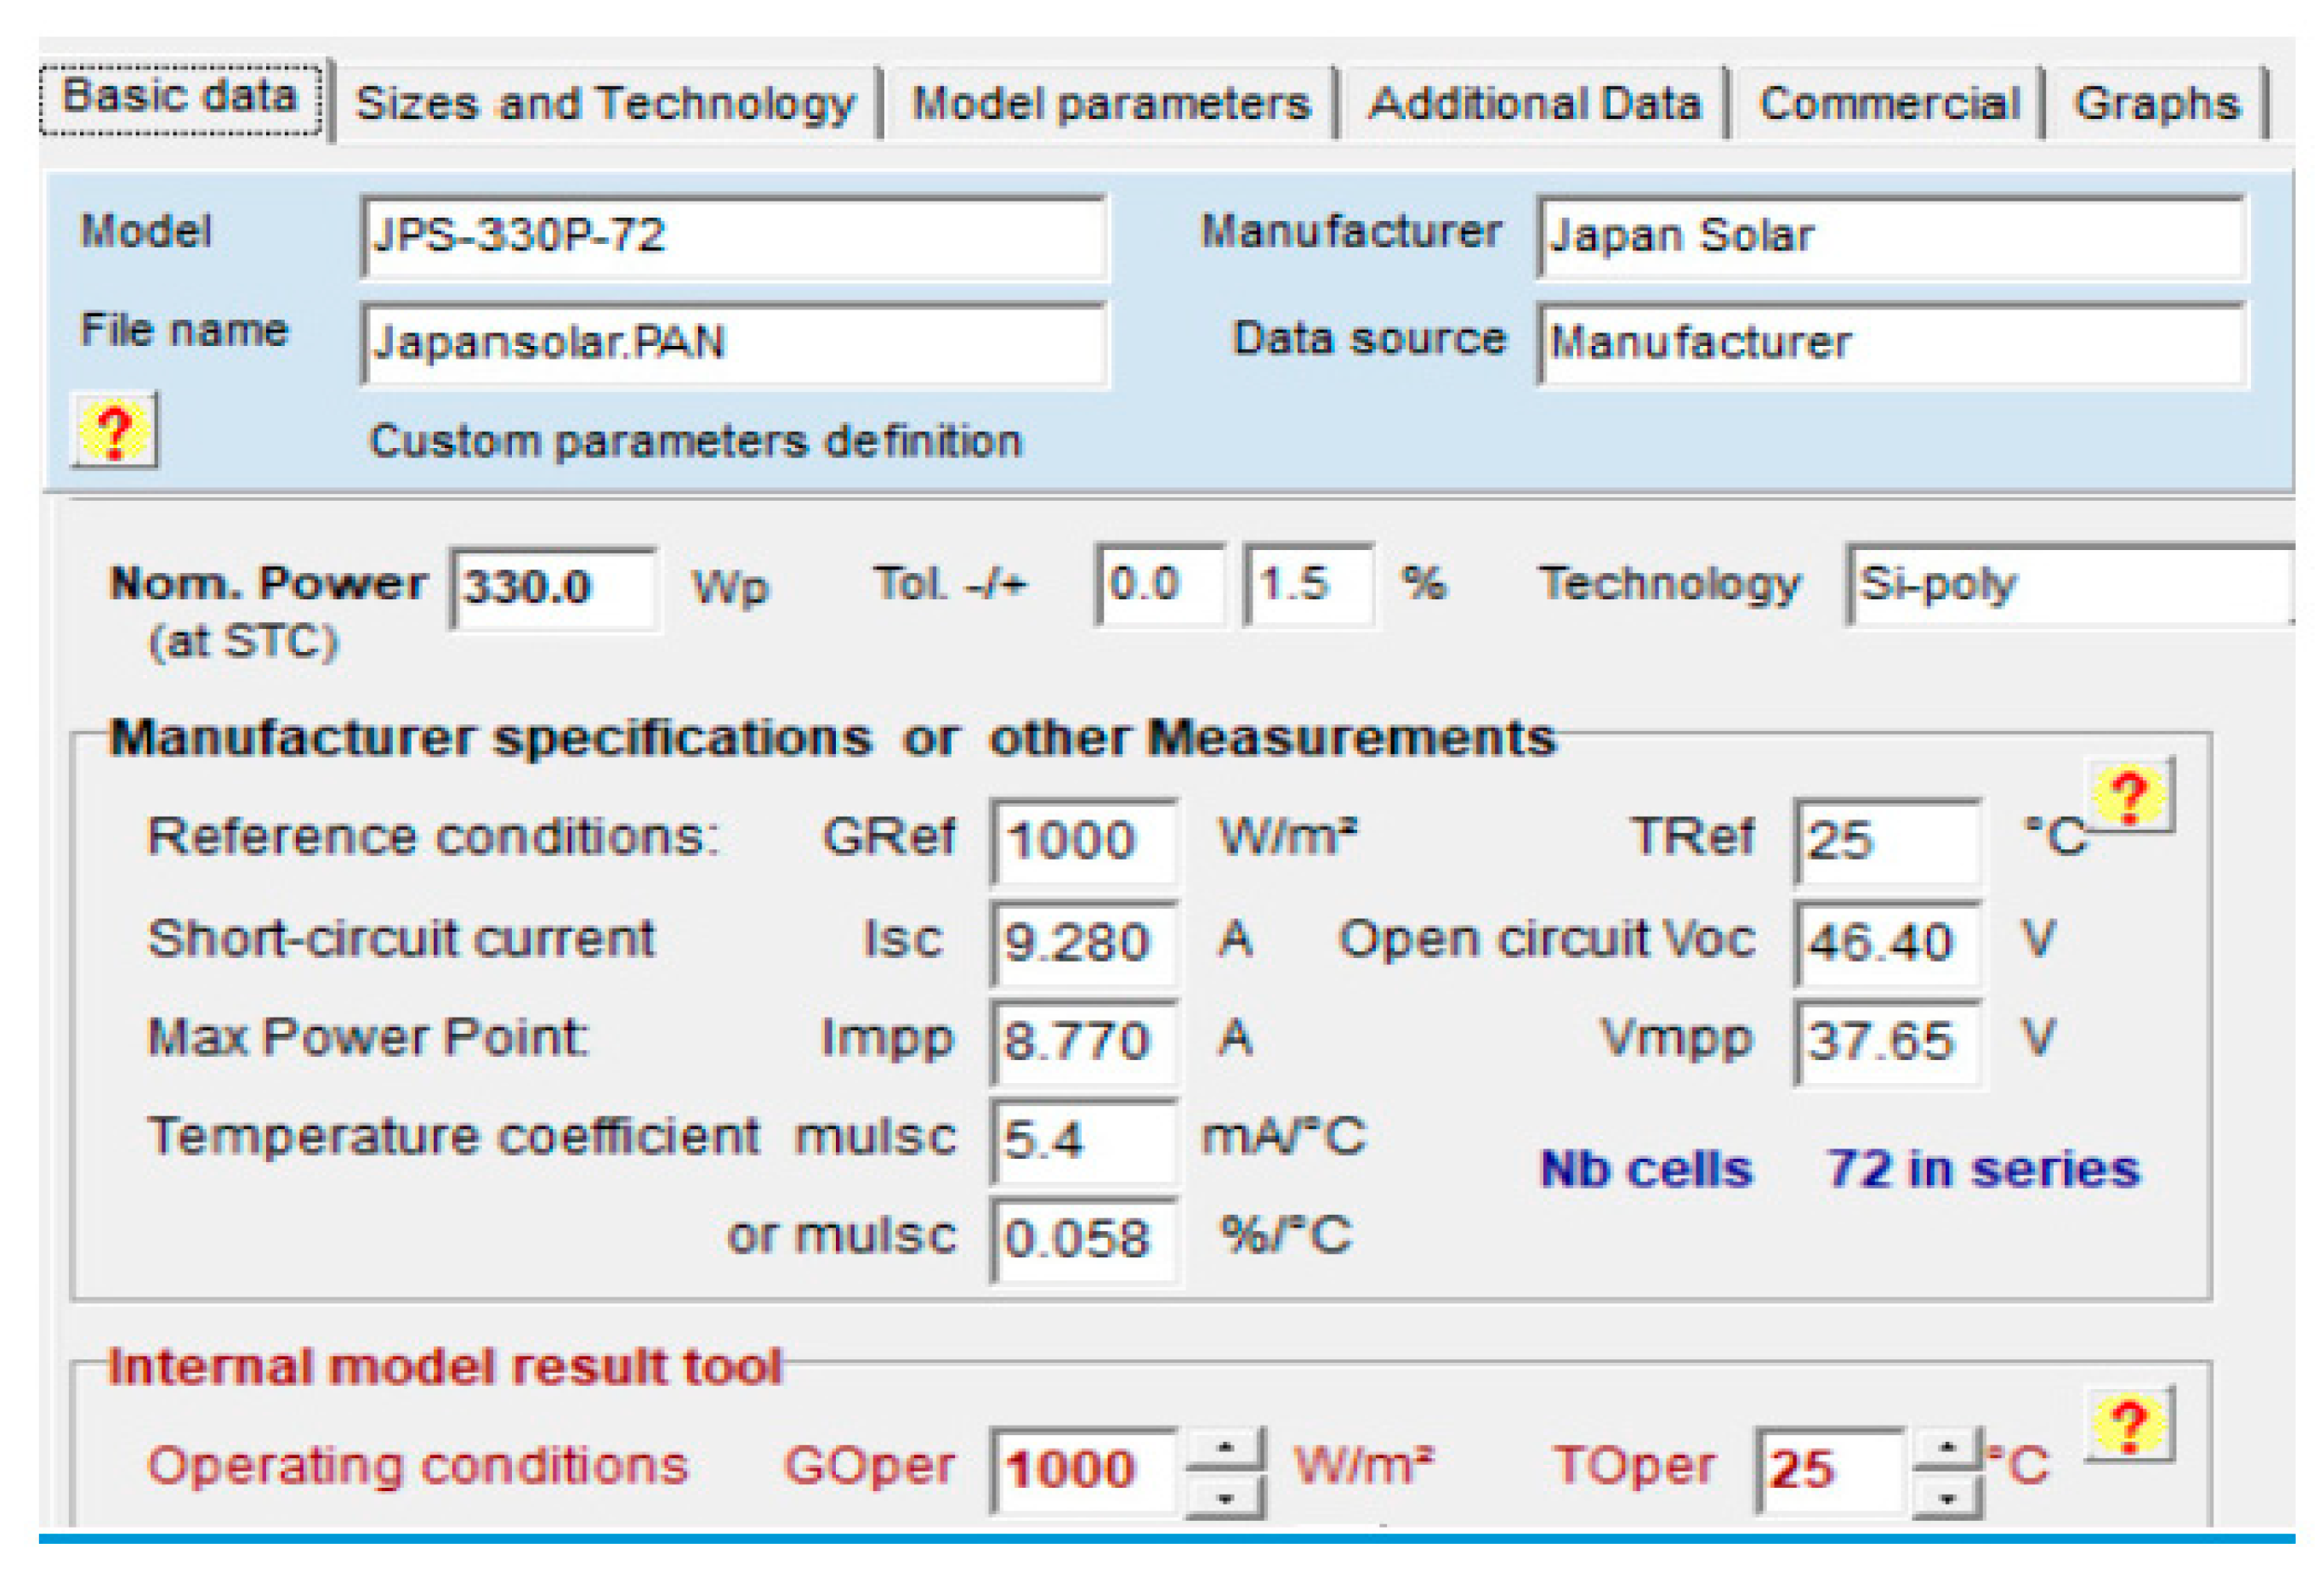2324x1577 pixels.
Task: Go to the Additional Data tab
Action: click(1534, 104)
